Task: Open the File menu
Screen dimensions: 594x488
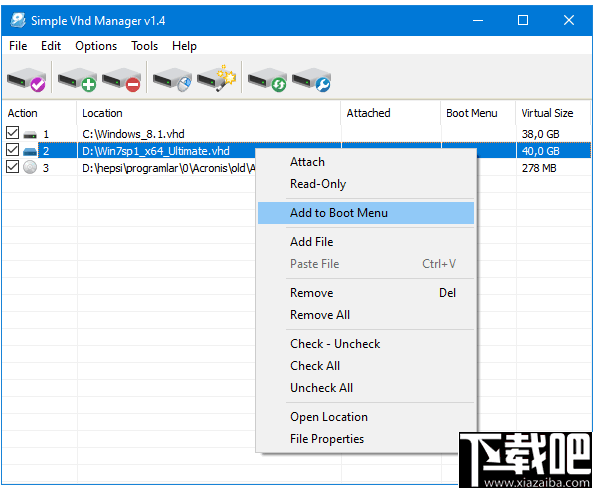Action: [x=18, y=46]
